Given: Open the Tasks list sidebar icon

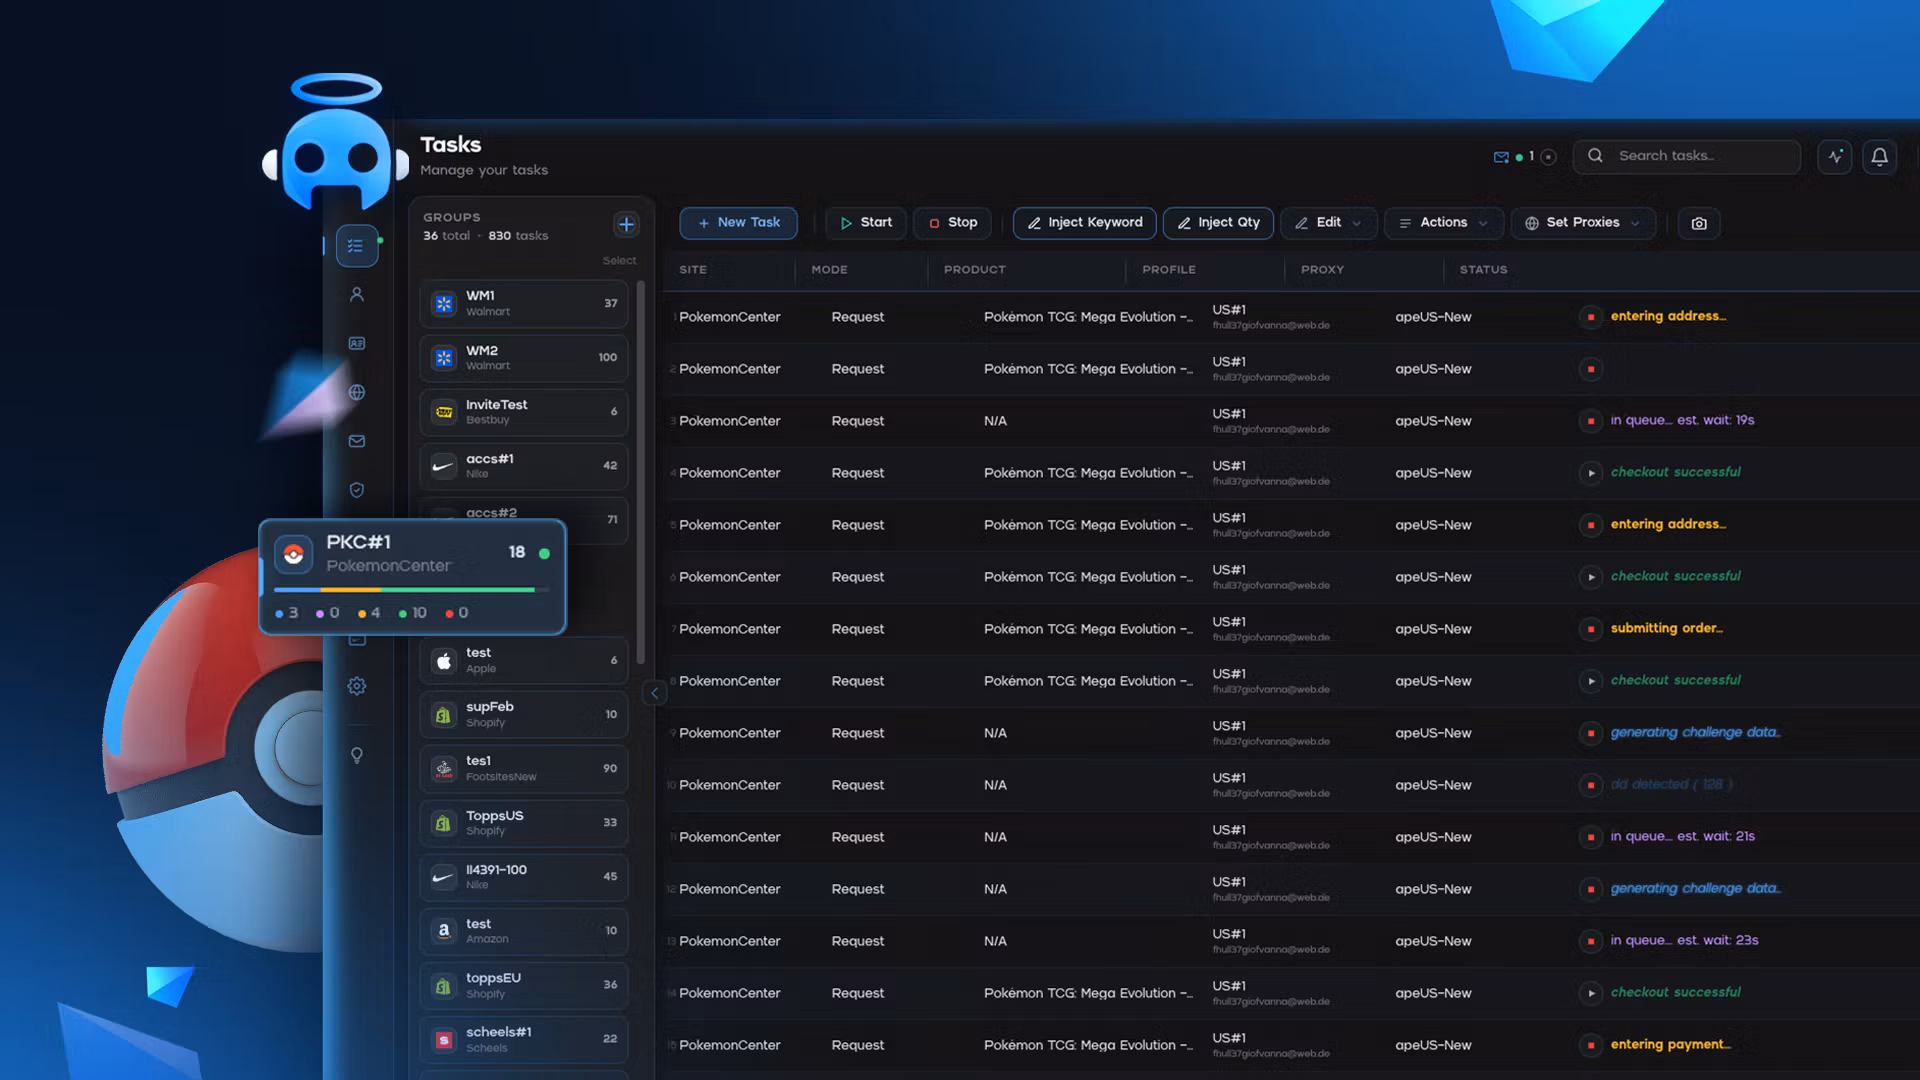Looking at the screenshot, I should click(356, 246).
